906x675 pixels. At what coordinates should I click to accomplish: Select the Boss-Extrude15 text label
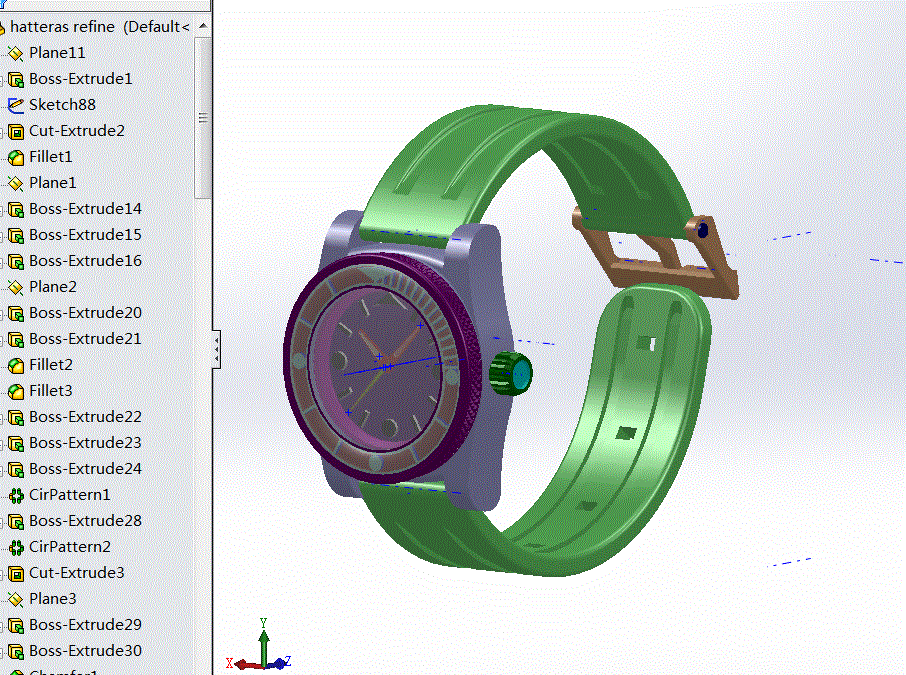85,235
